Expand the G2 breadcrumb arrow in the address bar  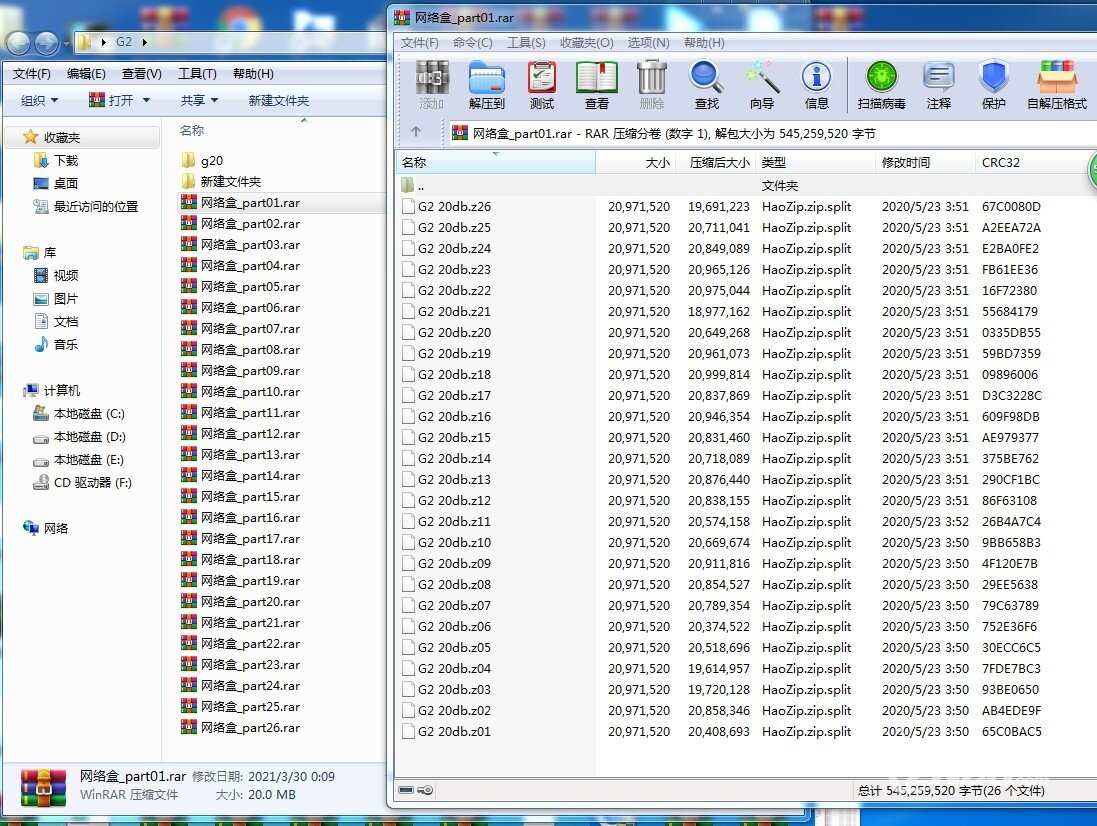145,42
